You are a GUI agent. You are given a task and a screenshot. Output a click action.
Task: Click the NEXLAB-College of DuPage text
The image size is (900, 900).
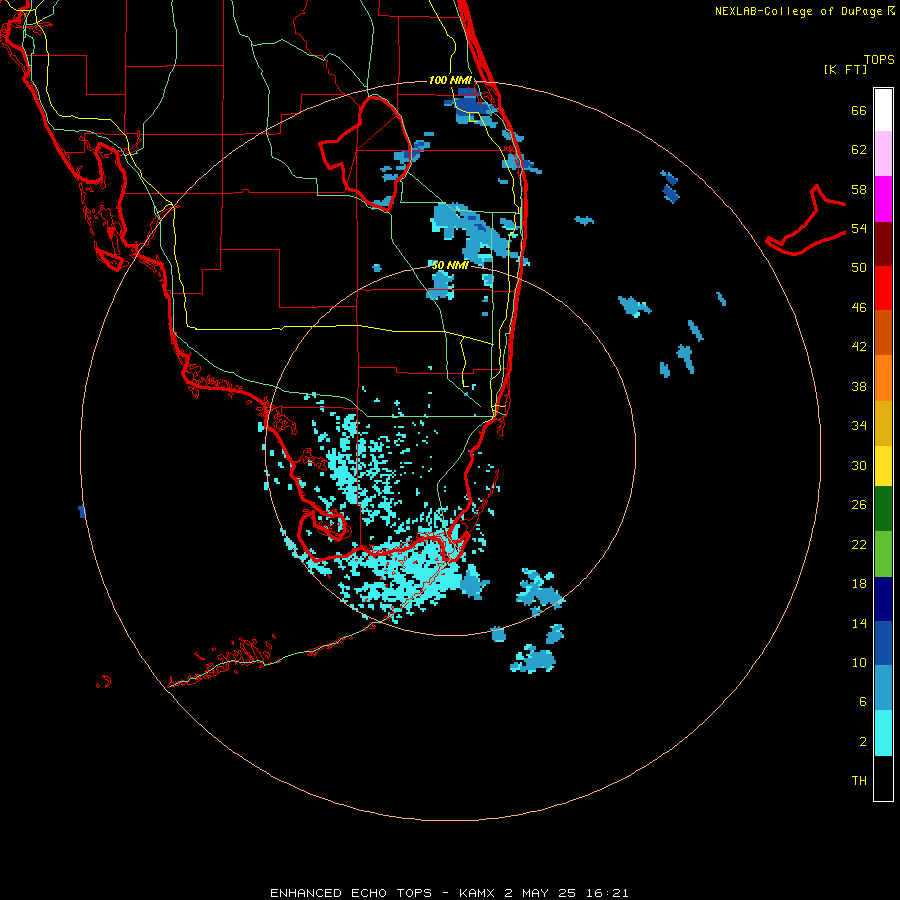798,11
